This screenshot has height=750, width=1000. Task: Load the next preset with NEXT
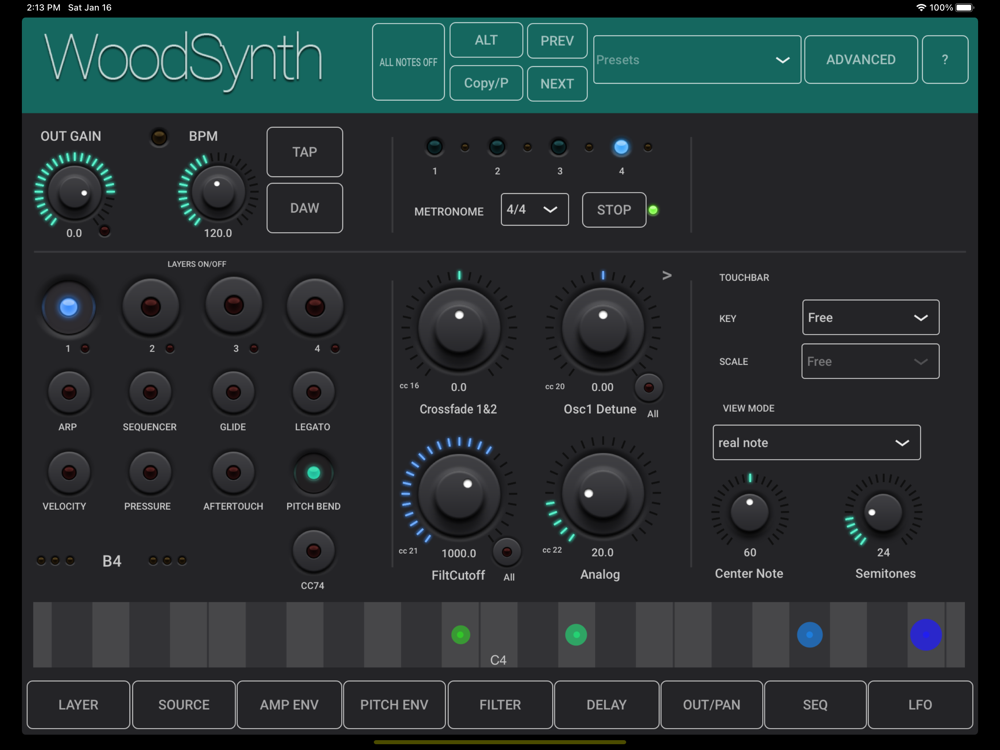tap(557, 84)
